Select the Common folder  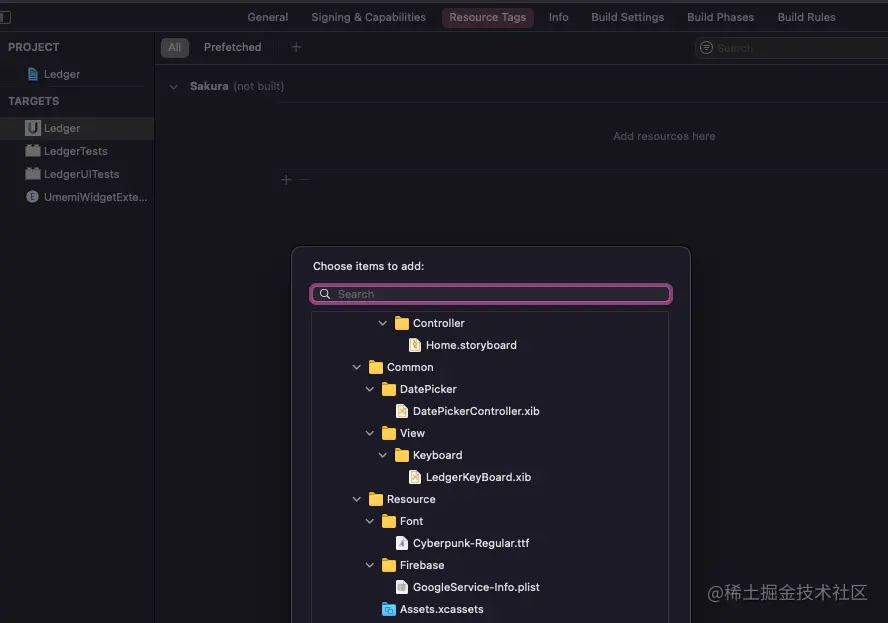point(410,367)
